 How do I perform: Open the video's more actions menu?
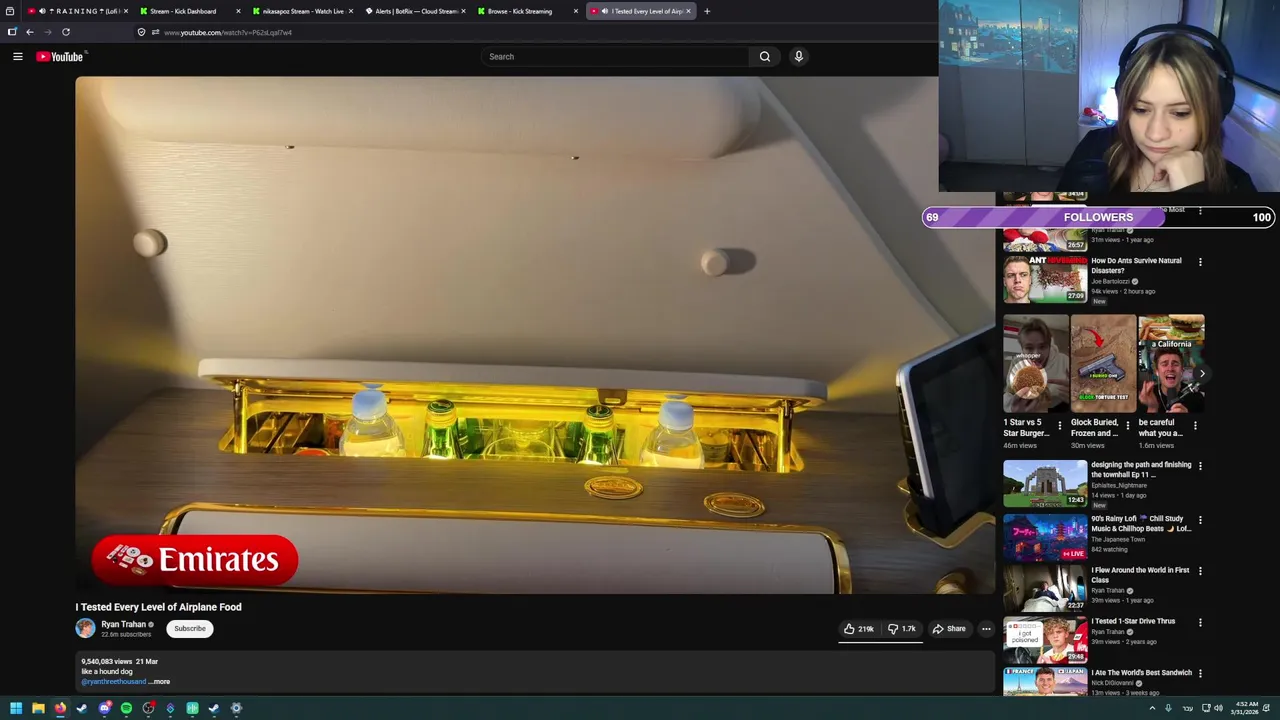pos(986,629)
